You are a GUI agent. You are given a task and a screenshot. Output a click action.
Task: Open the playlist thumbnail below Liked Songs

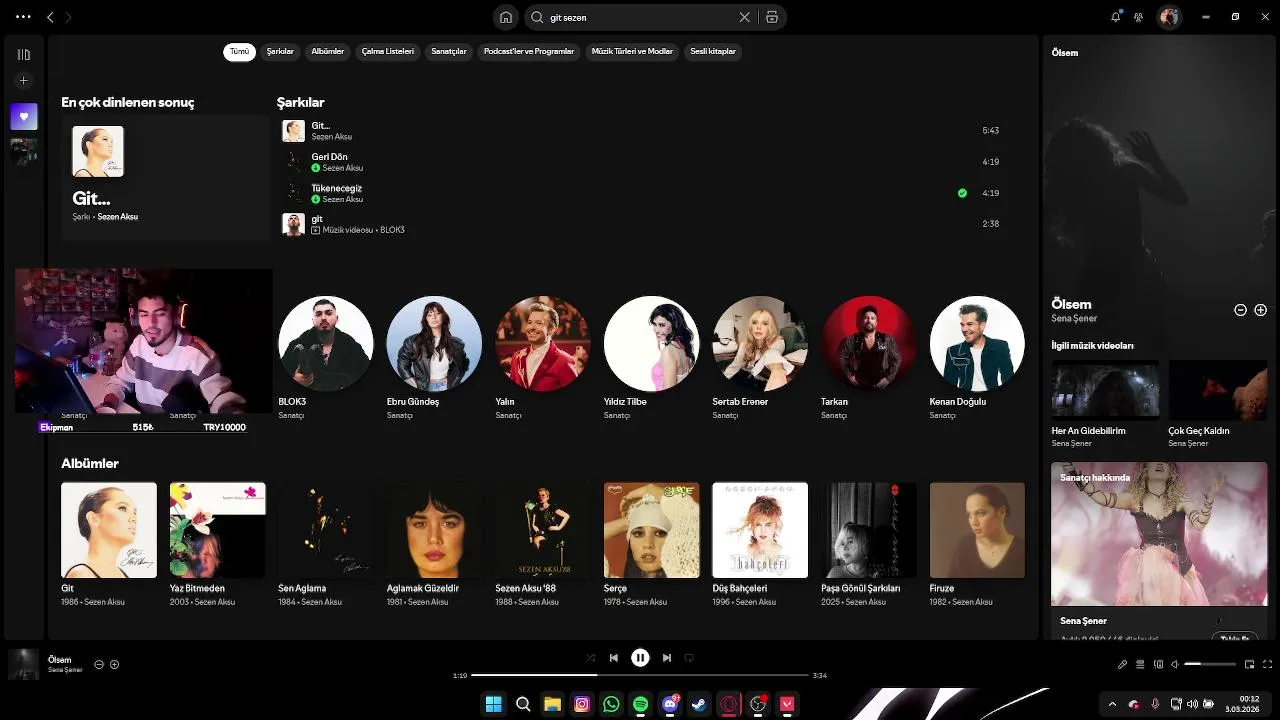pyautogui.click(x=24, y=151)
